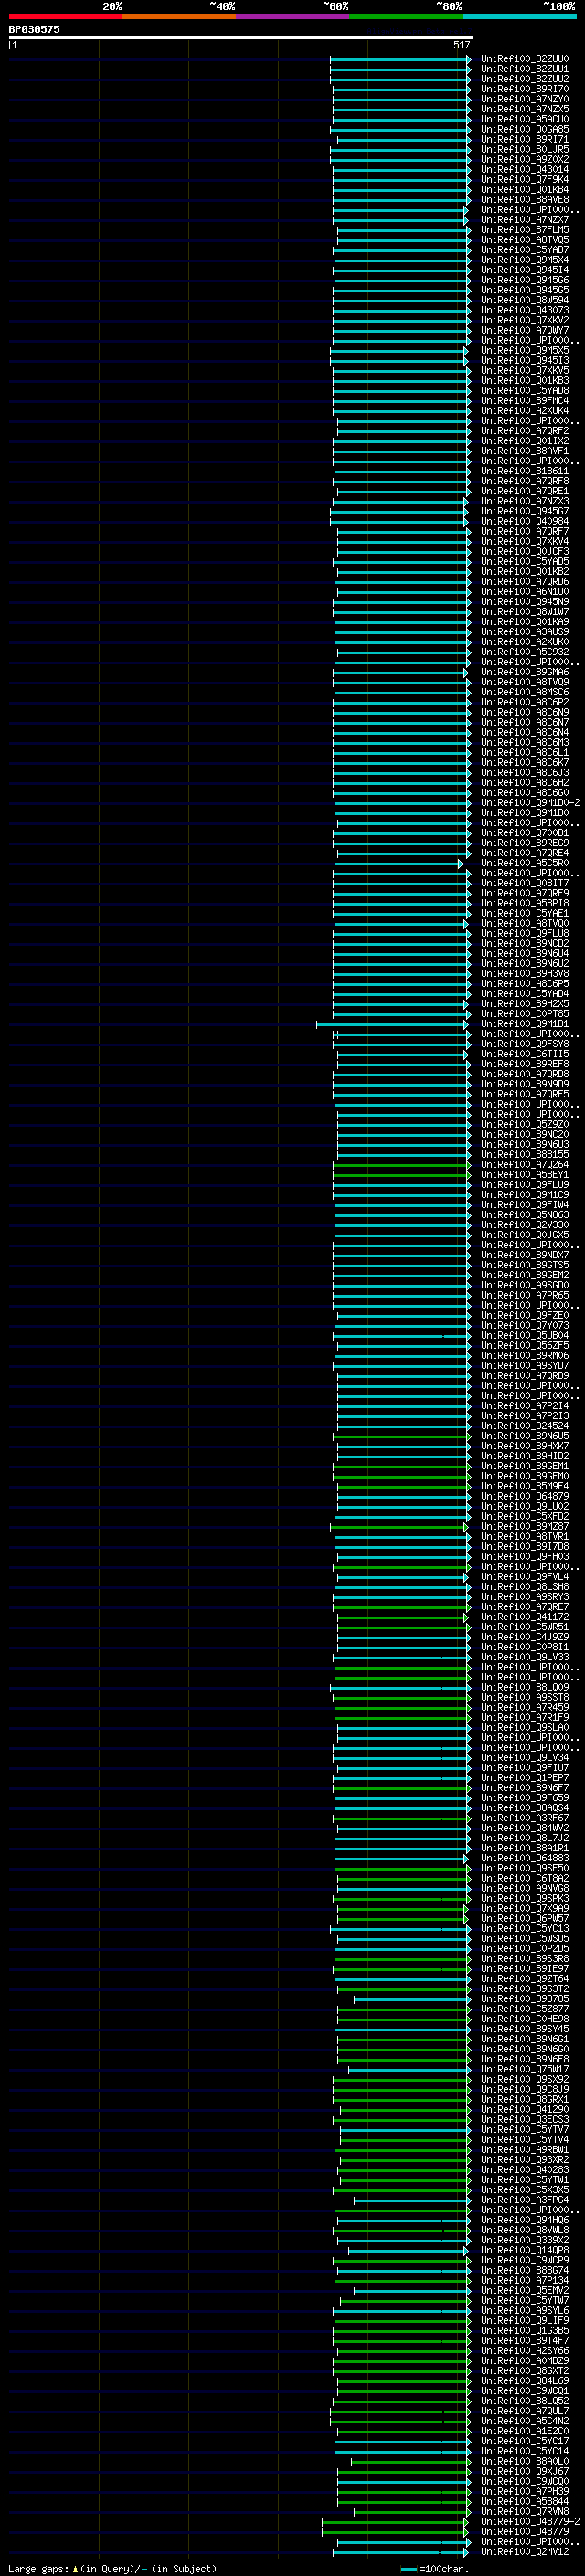585x2576 pixels.
Task: Select hit 'UniRef100_Q9M1D0-2'
Action: pos(530,803)
